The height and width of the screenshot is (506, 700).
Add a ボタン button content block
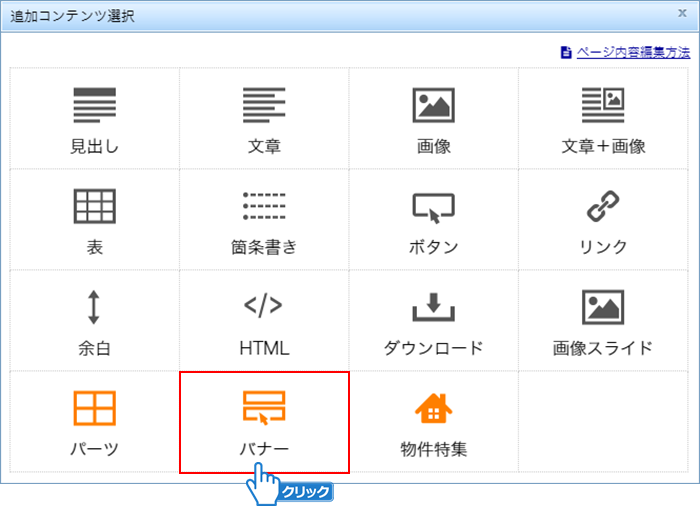click(x=433, y=208)
